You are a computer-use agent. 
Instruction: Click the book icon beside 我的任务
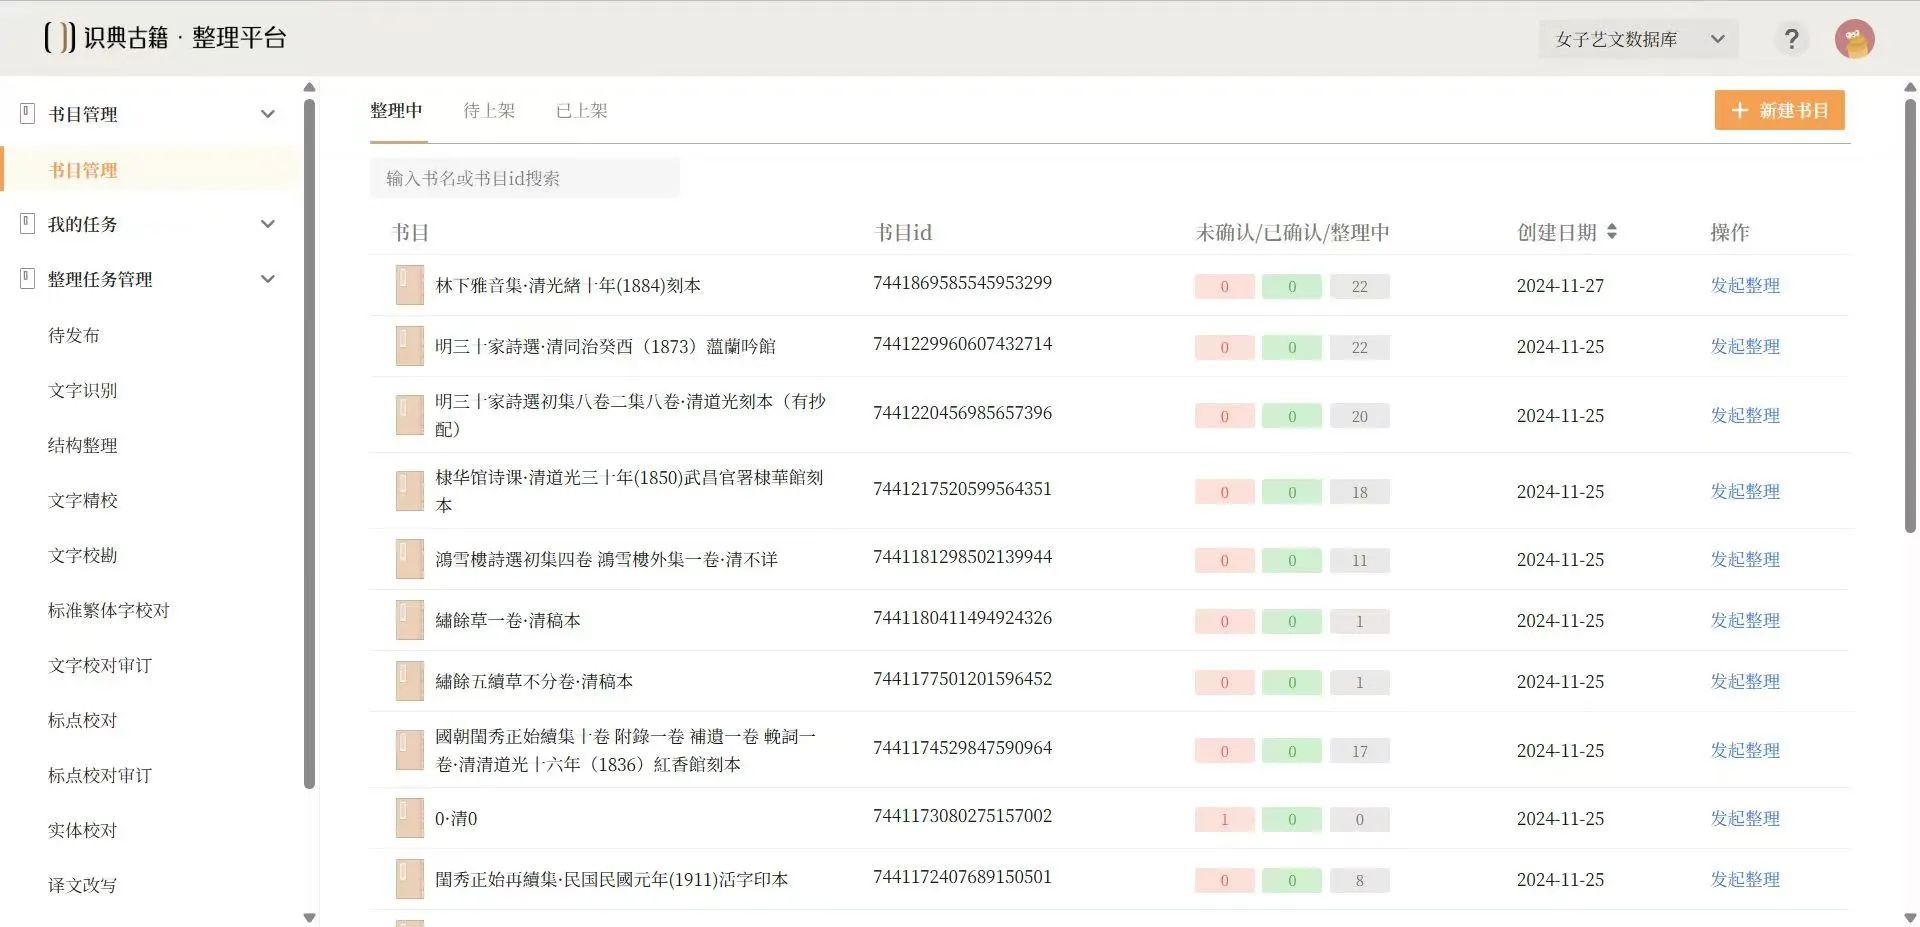coord(28,223)
